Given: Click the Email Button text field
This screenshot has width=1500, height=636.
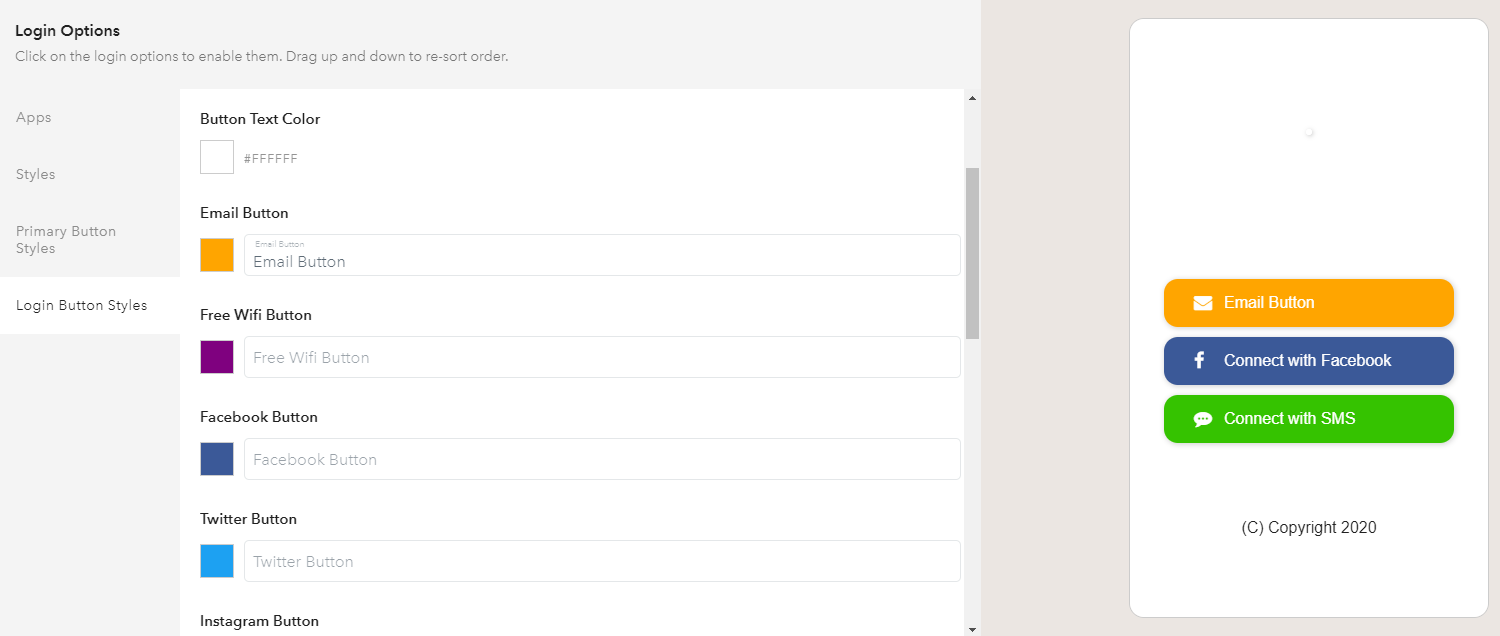Looking at the screenshot, I should click(602, 255).
